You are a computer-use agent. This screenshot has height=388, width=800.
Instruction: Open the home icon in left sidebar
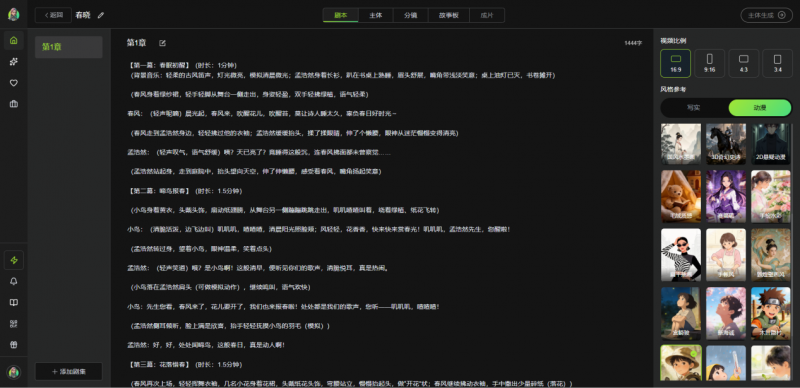[x=14, y=40]
